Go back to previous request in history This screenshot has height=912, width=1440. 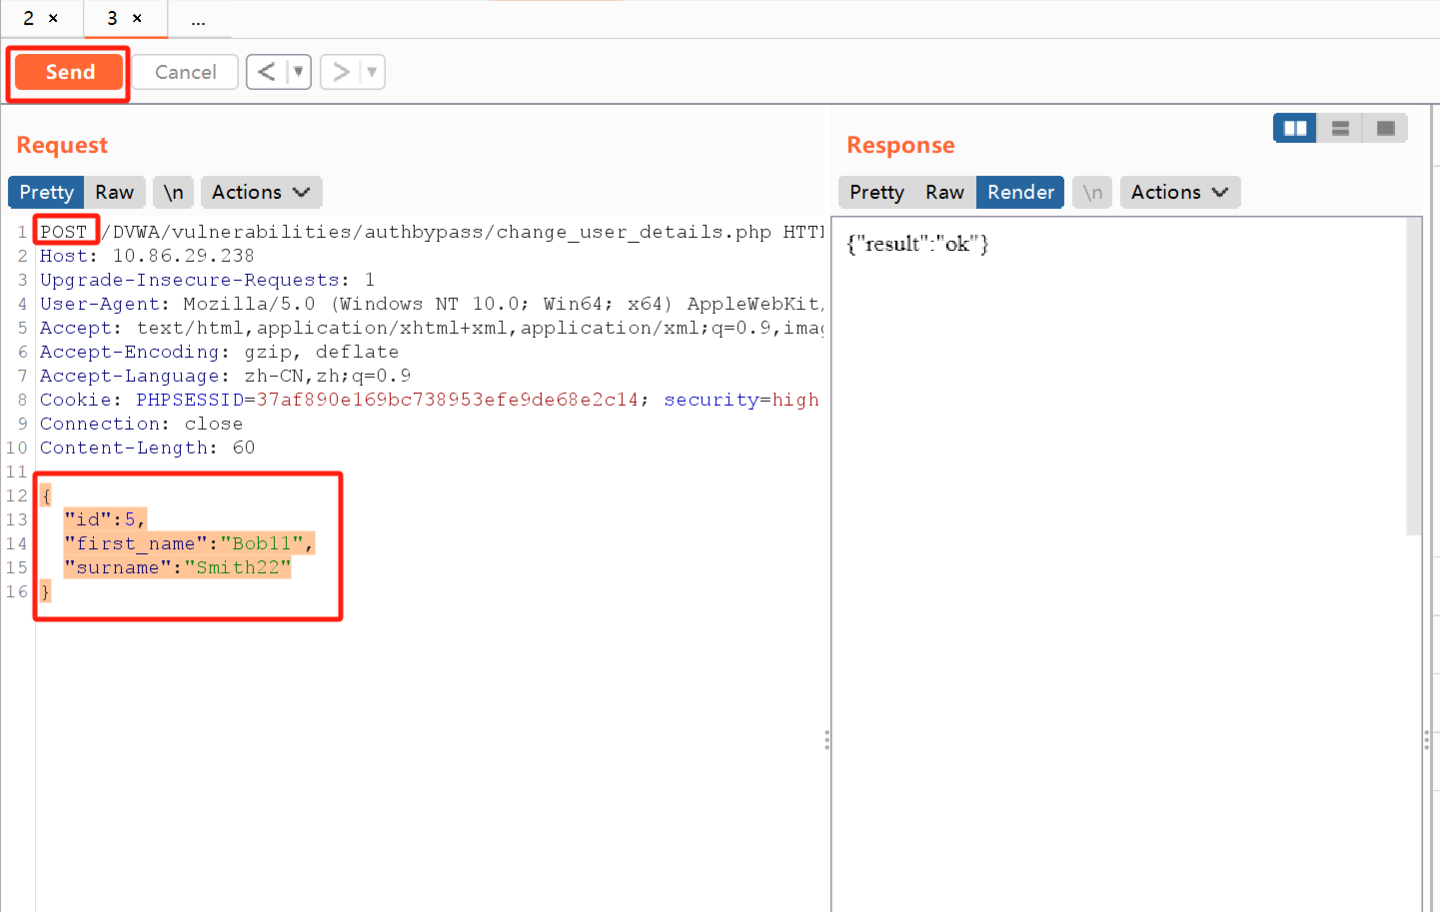[266, 72]
